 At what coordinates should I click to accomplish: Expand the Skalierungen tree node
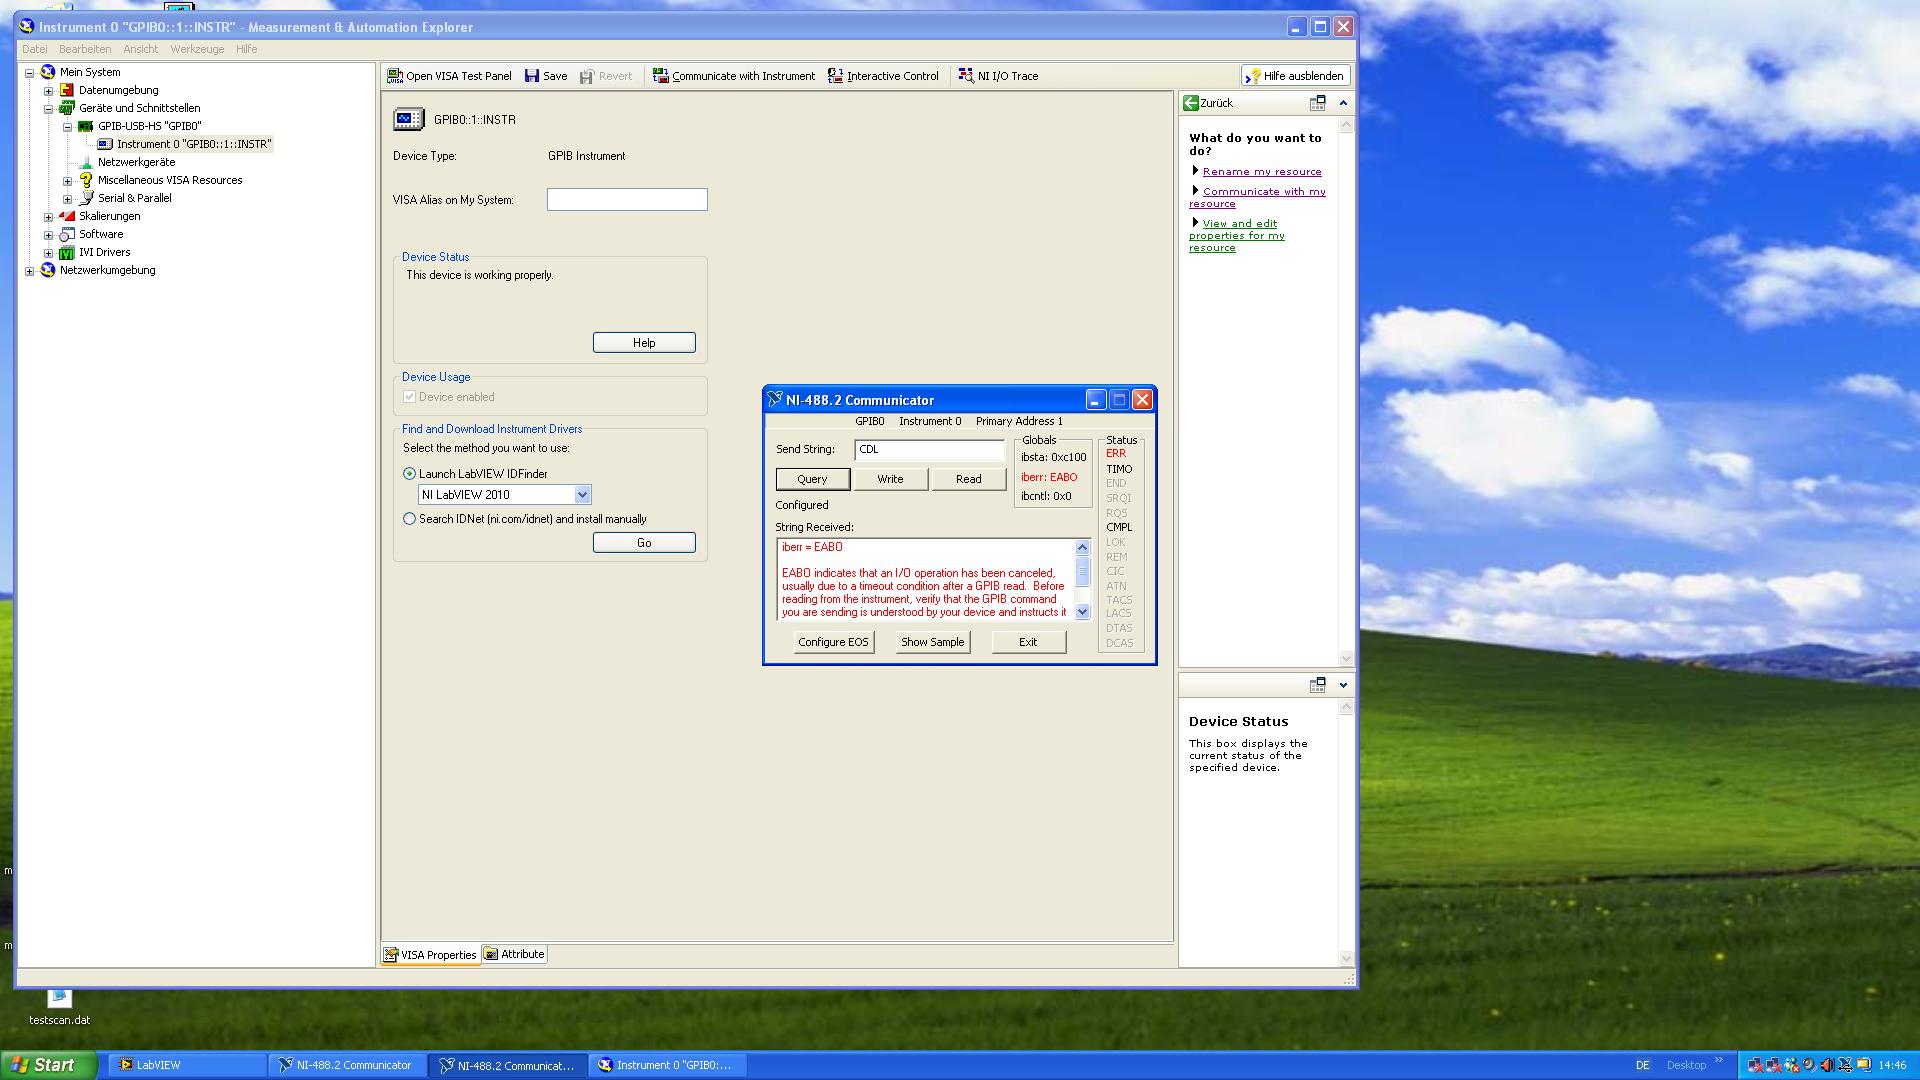click(48, 217)
